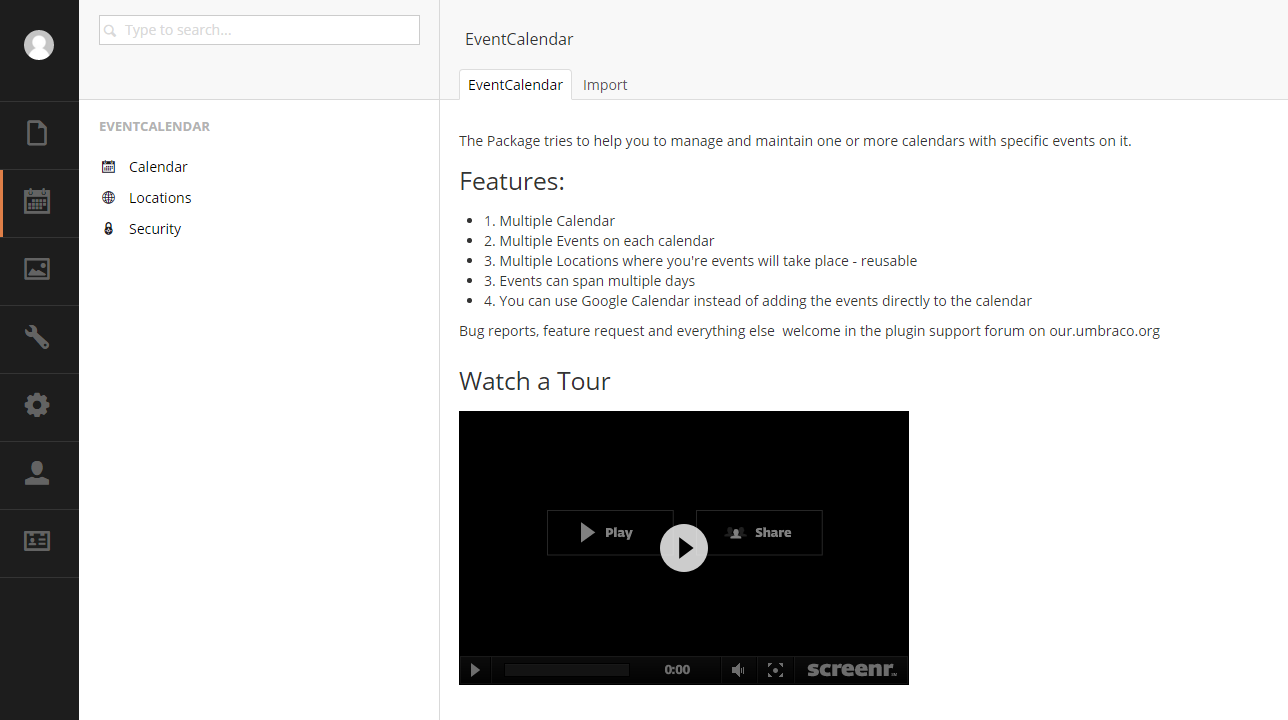Select the Locations tree node
The image size is (1288, 720).
(x=160, y=198)
